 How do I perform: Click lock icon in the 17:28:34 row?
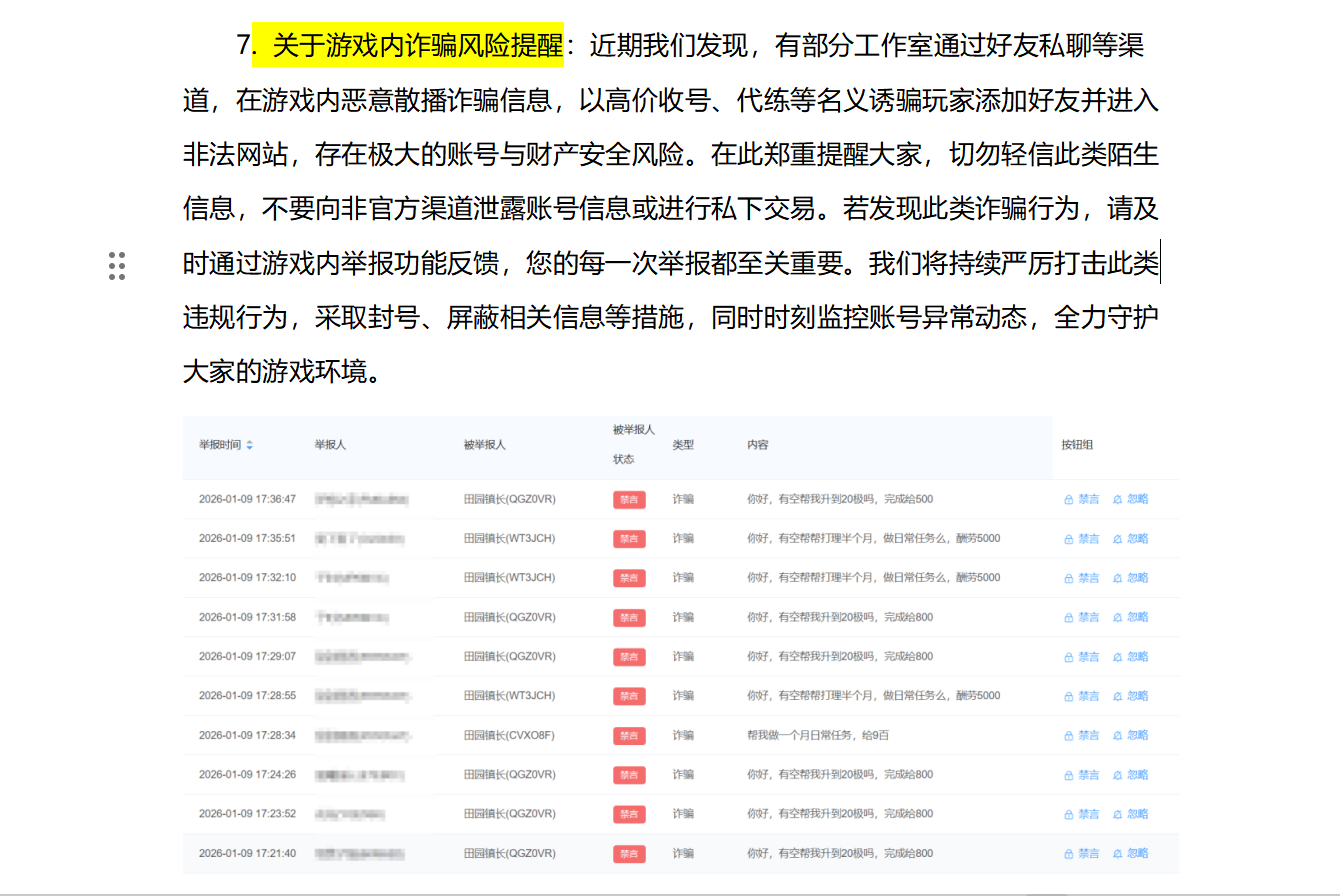(1068, 736)
